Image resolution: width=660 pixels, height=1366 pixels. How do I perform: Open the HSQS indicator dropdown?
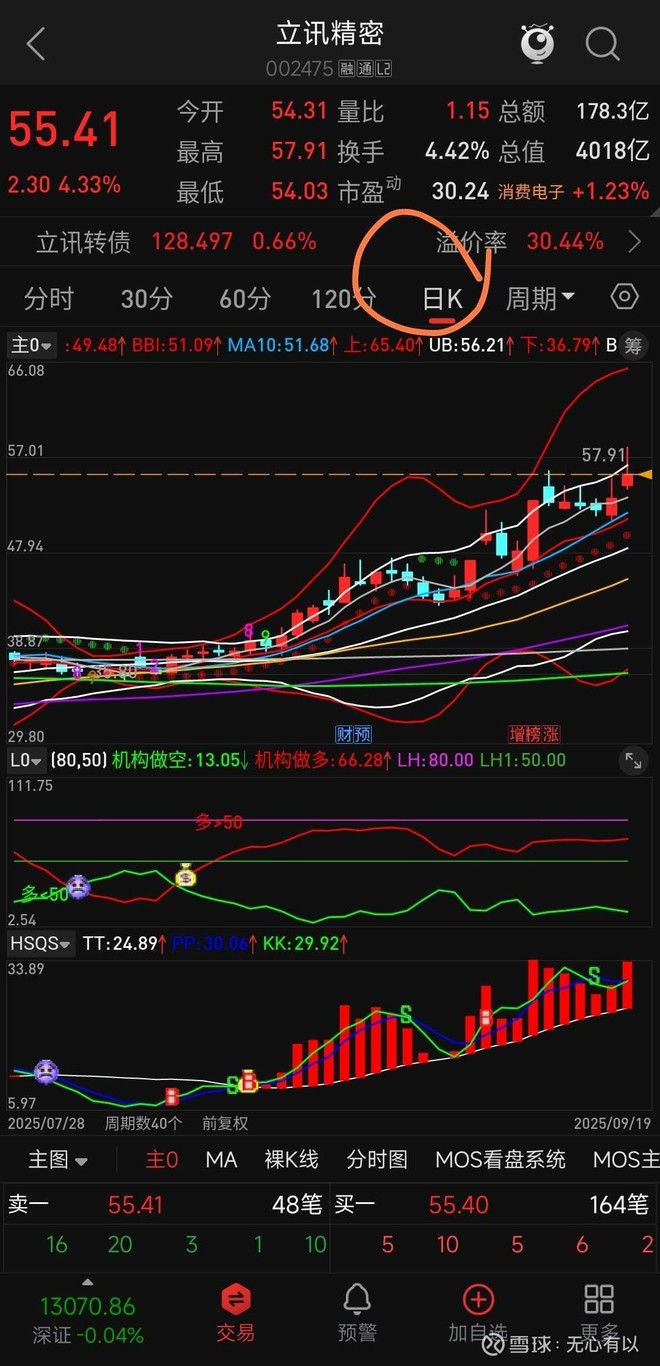41,943
